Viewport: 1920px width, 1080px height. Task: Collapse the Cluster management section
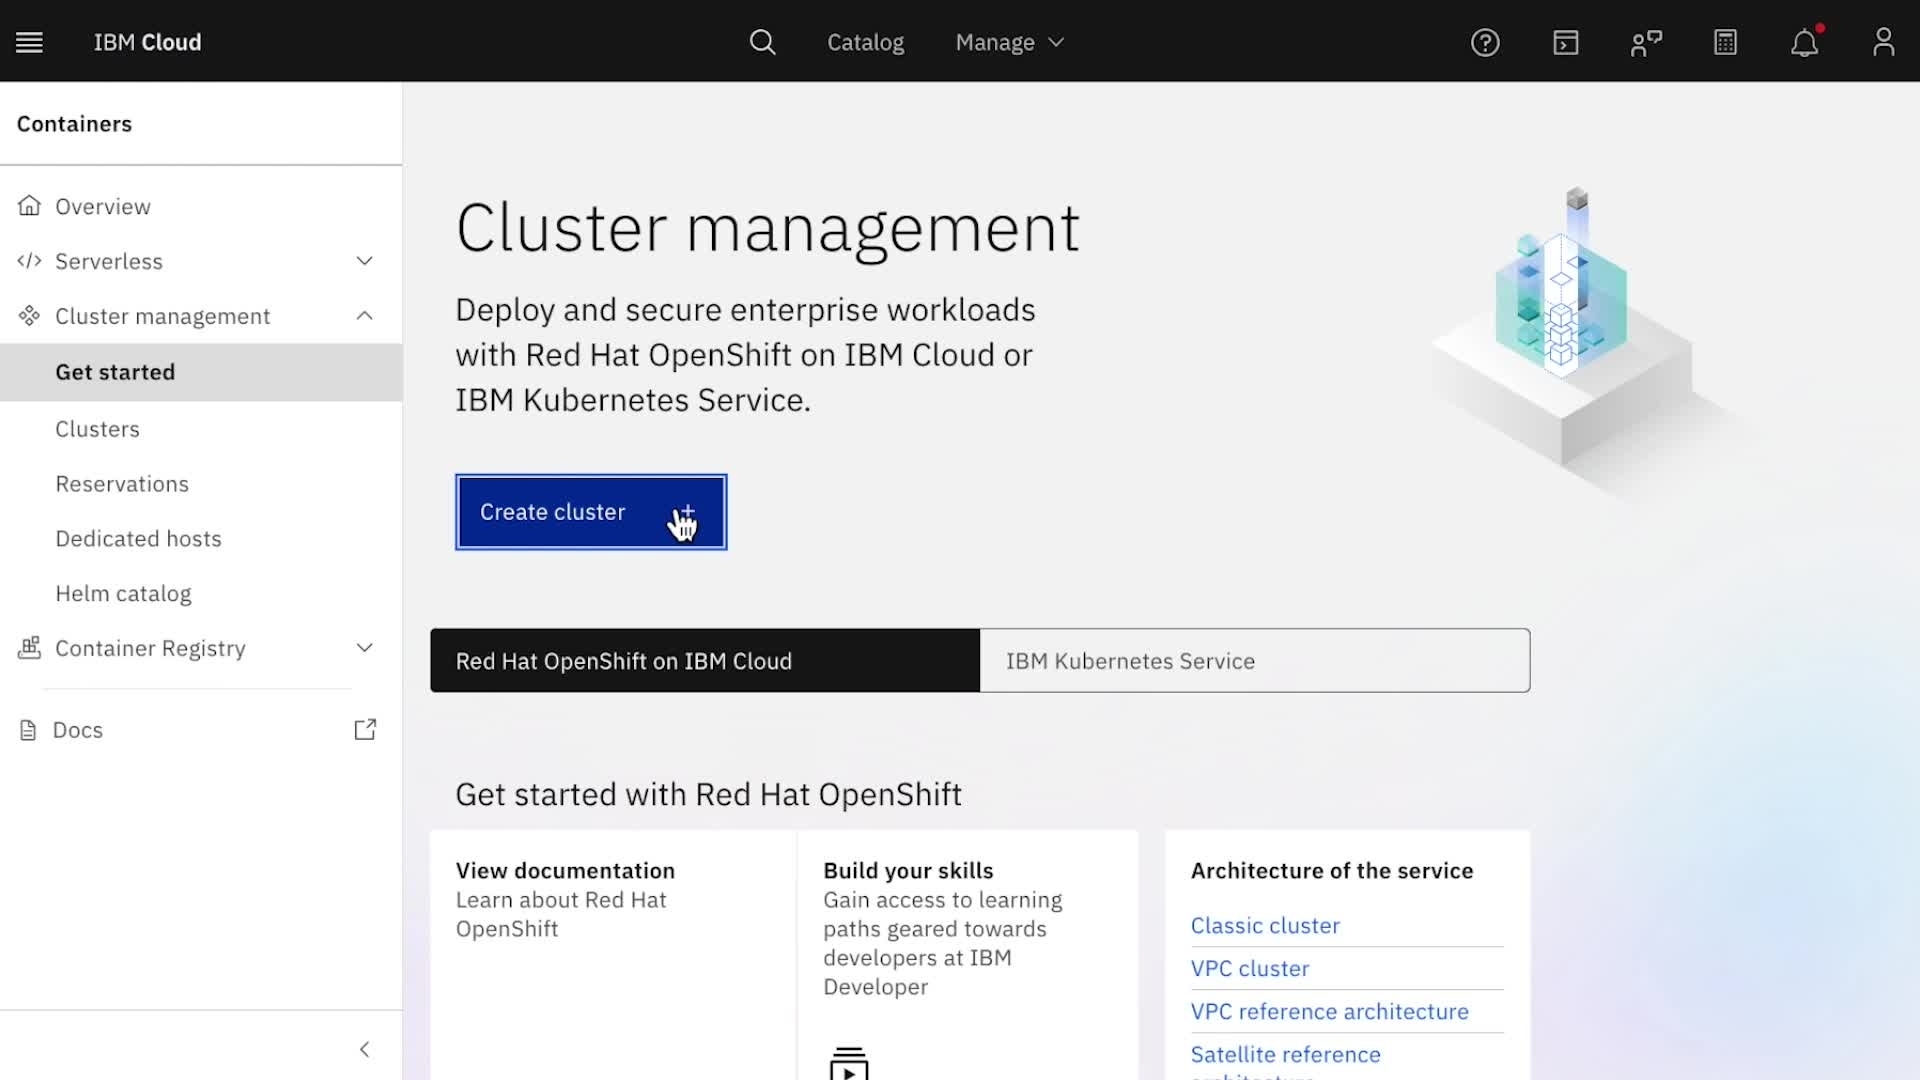pos(364,316)
